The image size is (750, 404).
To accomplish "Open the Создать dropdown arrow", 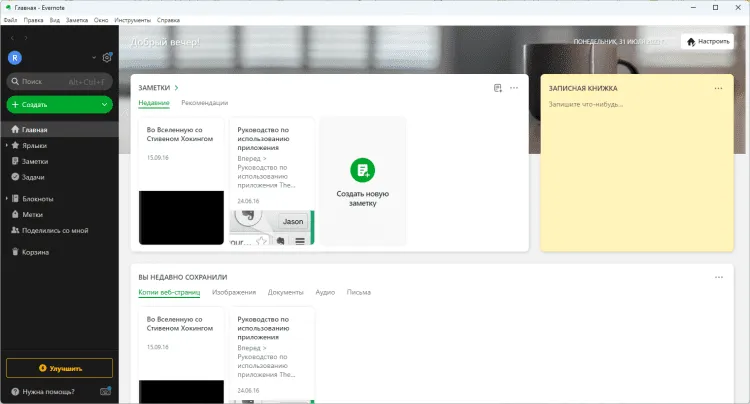I will tap(104, 105).
